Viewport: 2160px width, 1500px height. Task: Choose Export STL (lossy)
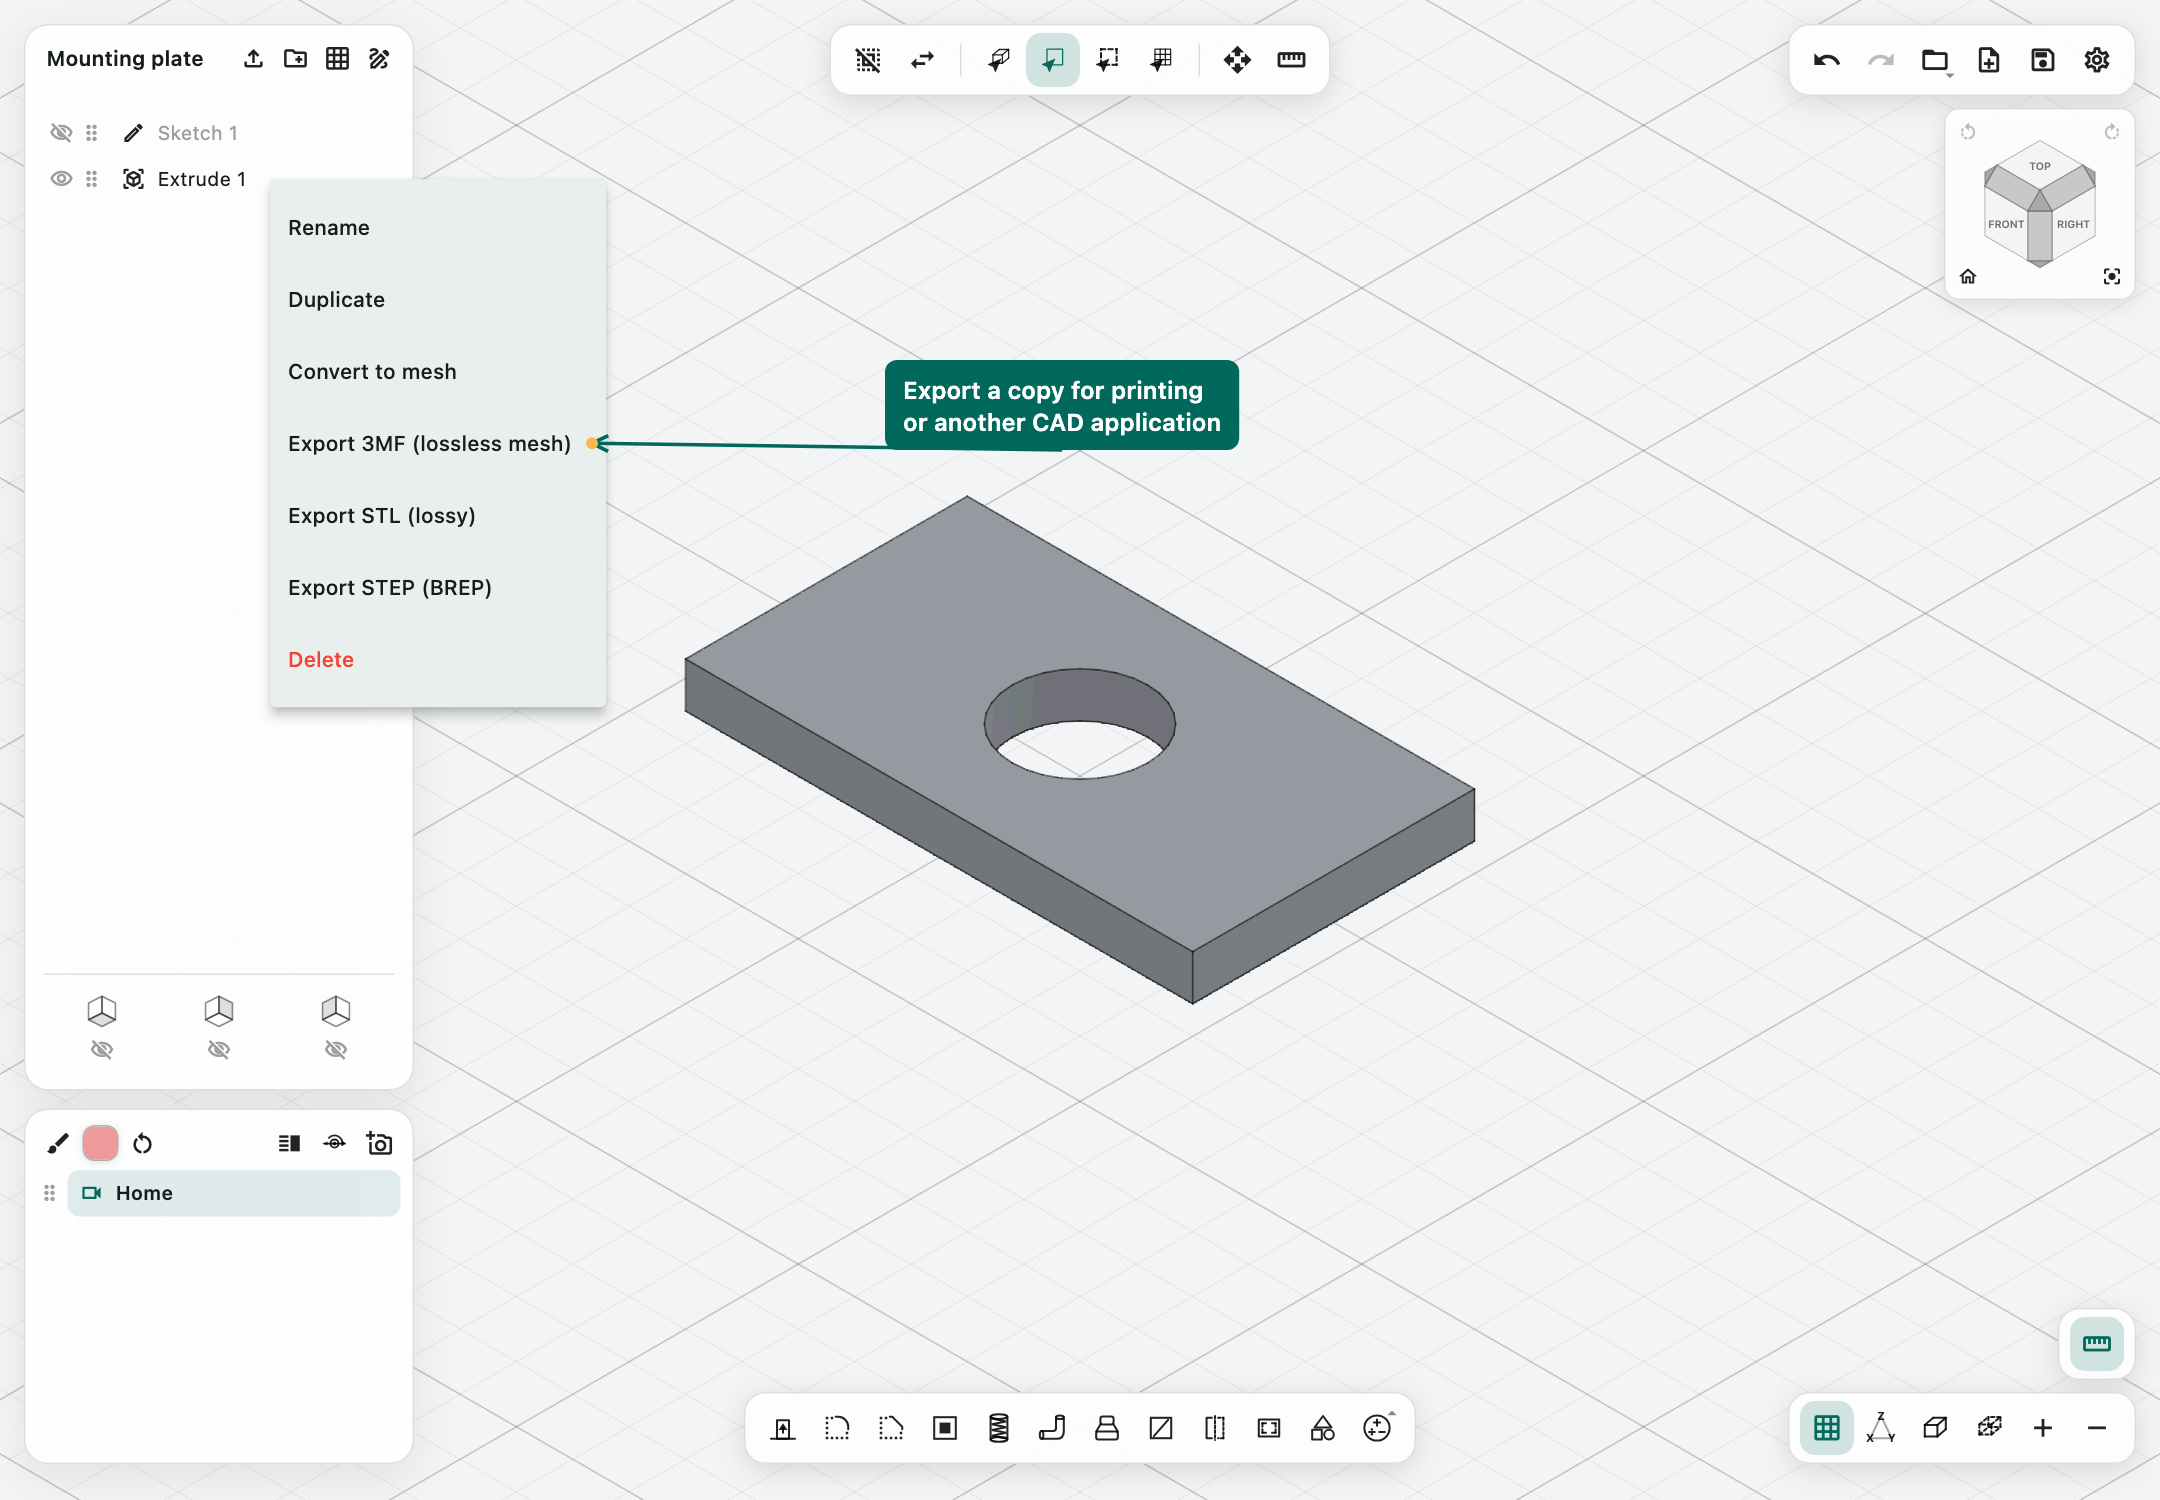[437, 516]
